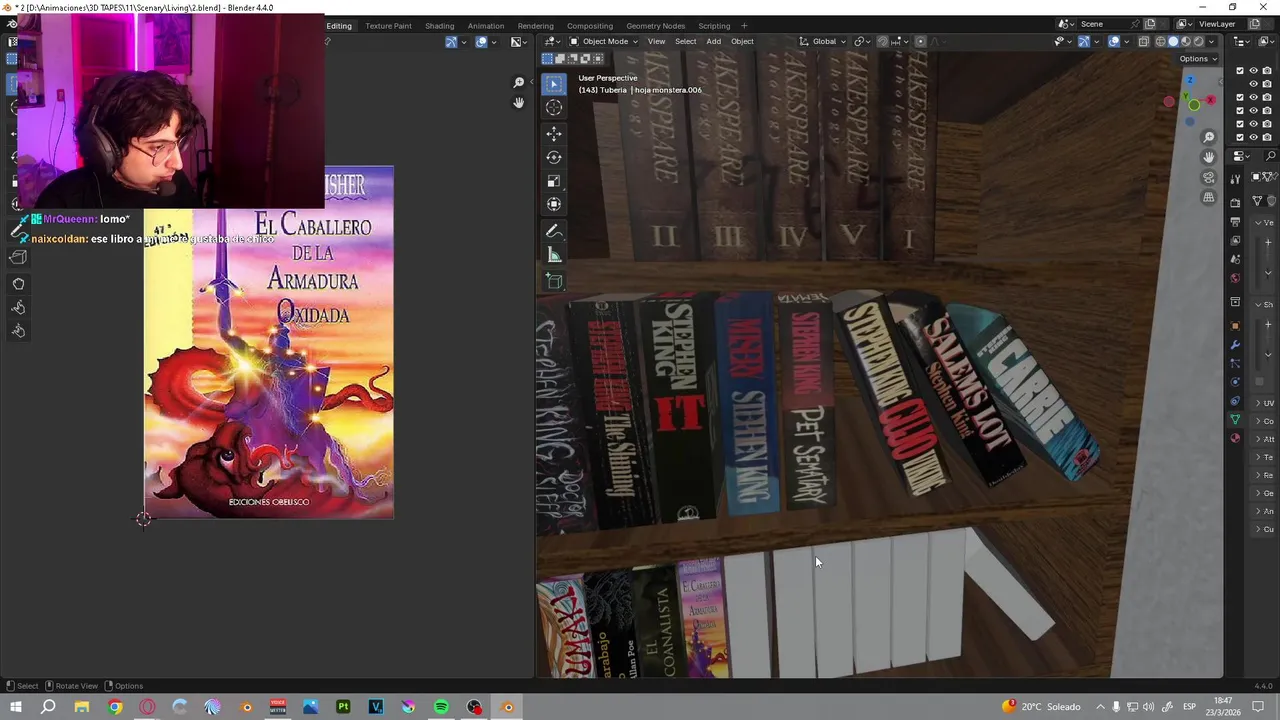Toggle camera view gizmo icon
The height and width of the screenshot is (720, 1280).
1208,178
